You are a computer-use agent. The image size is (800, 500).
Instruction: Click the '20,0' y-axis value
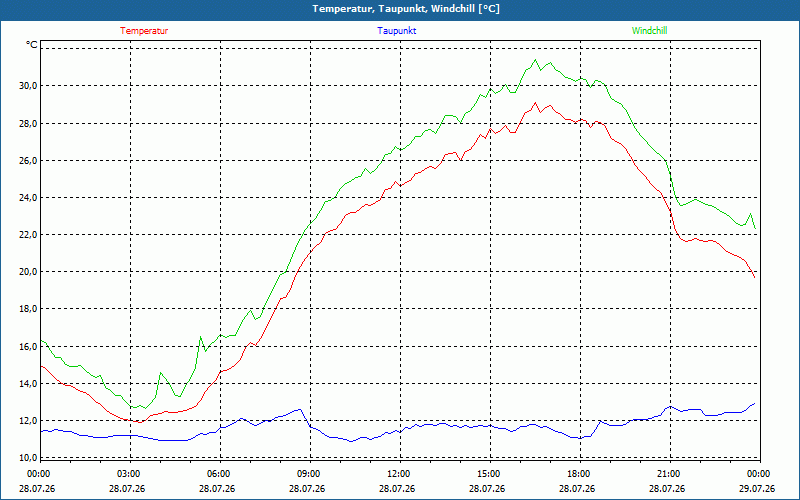pos(29,271)
